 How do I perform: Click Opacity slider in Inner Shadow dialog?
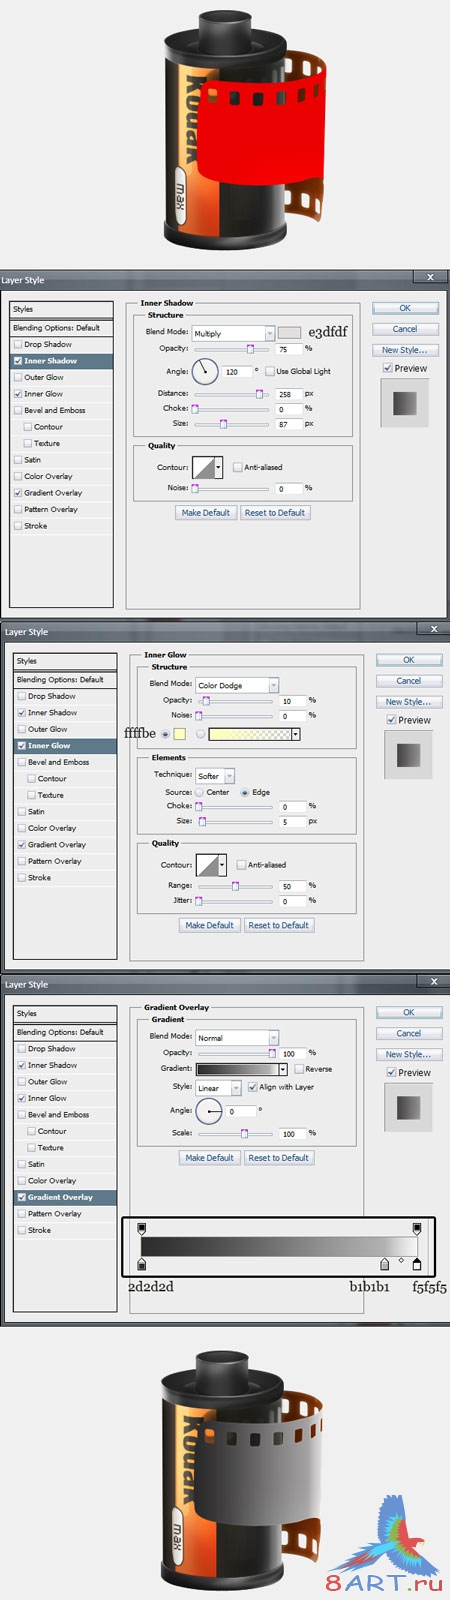coord(231,349)
